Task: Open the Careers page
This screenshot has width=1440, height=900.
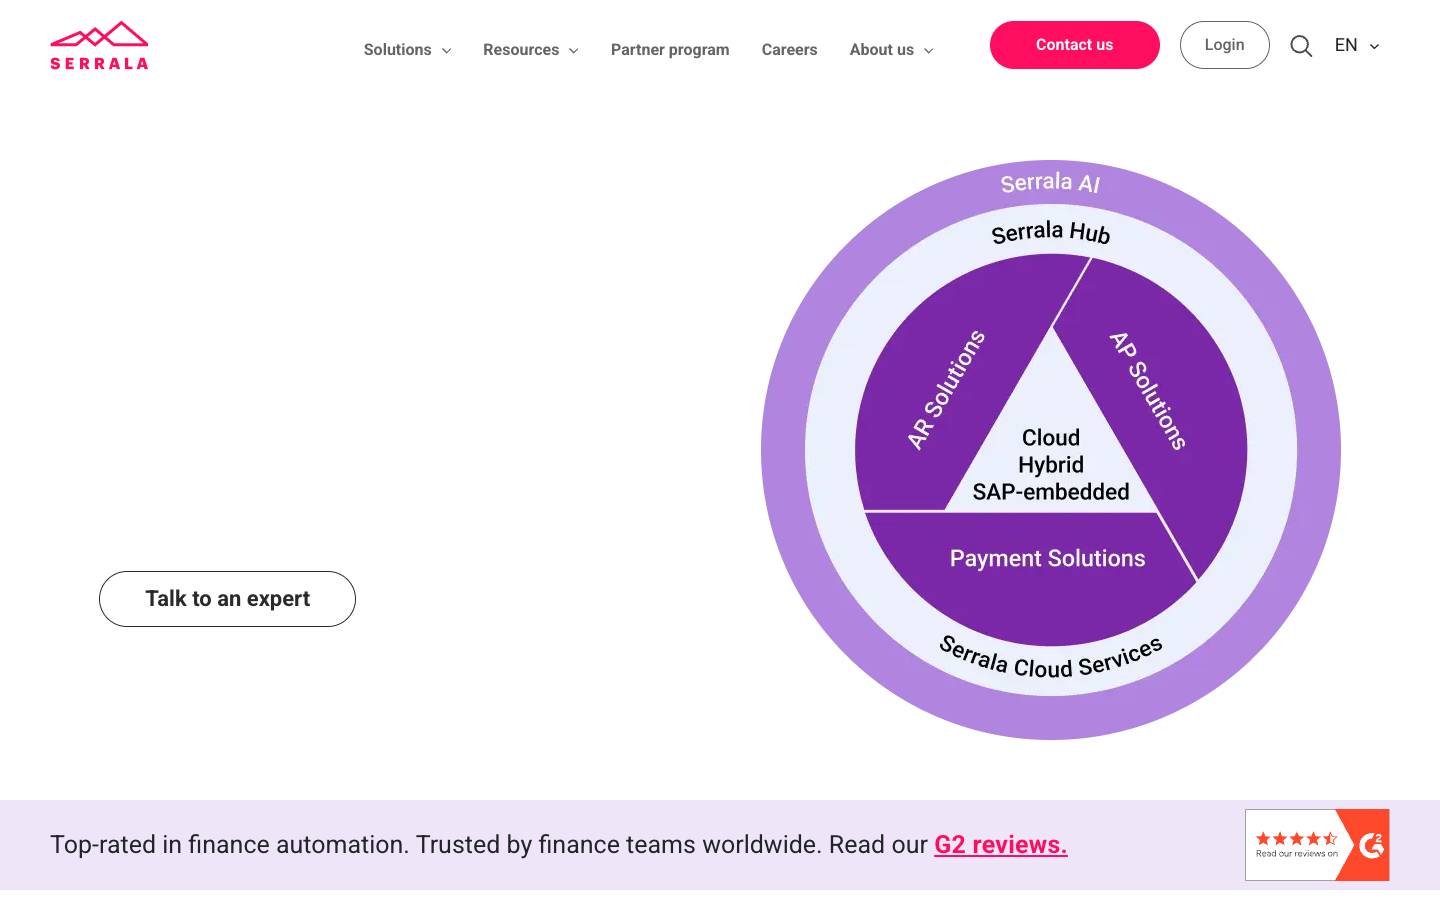Action: pyautogui.click(x=789, y=50)
